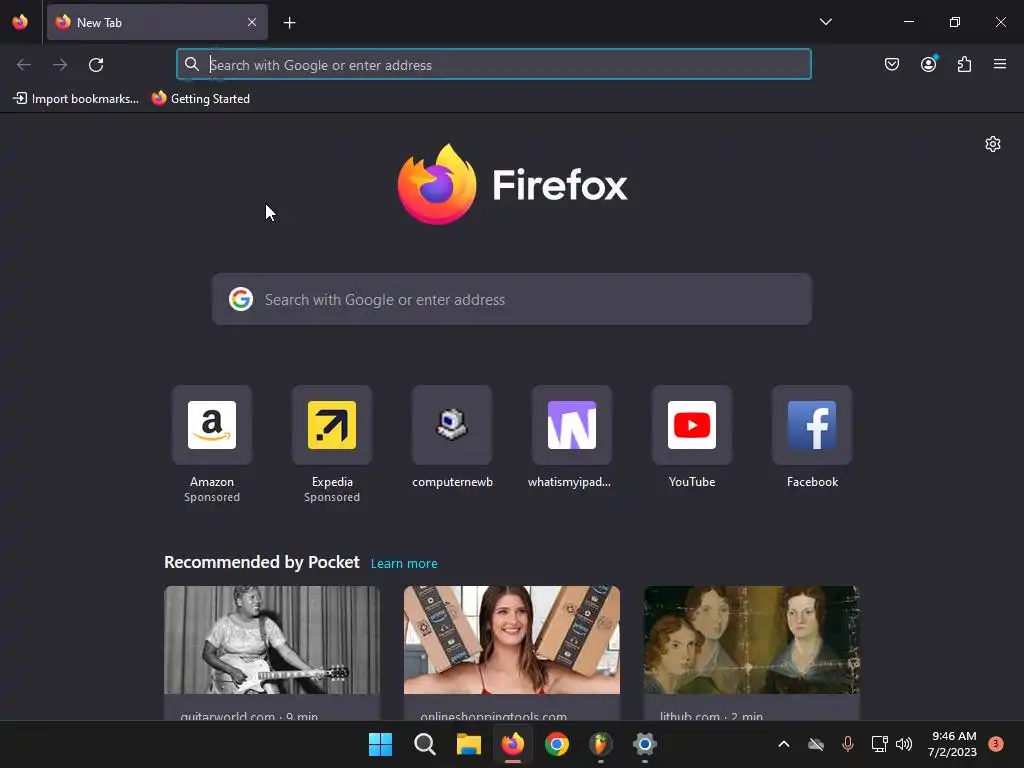The width and height of the screenshot is (1024, 768).
Task: Open the Firefox account icon
Action: coord(928,64)
